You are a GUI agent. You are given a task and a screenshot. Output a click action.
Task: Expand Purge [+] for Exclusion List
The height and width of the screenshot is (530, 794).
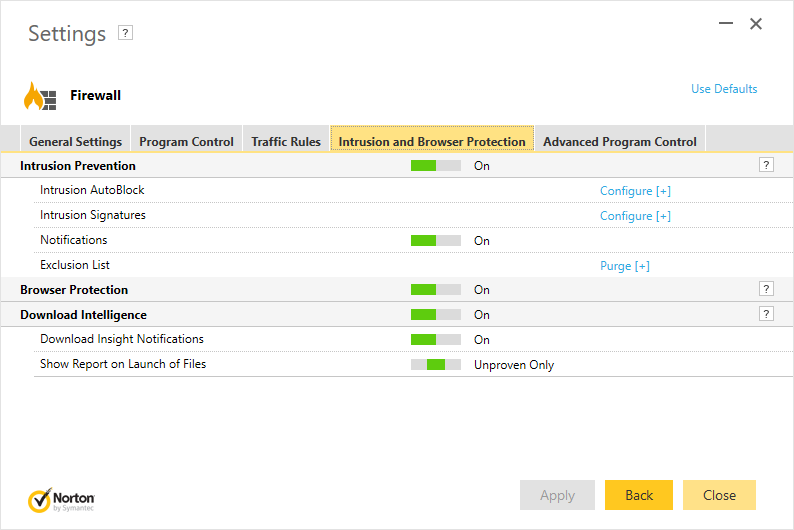click(x=624, y=266)
